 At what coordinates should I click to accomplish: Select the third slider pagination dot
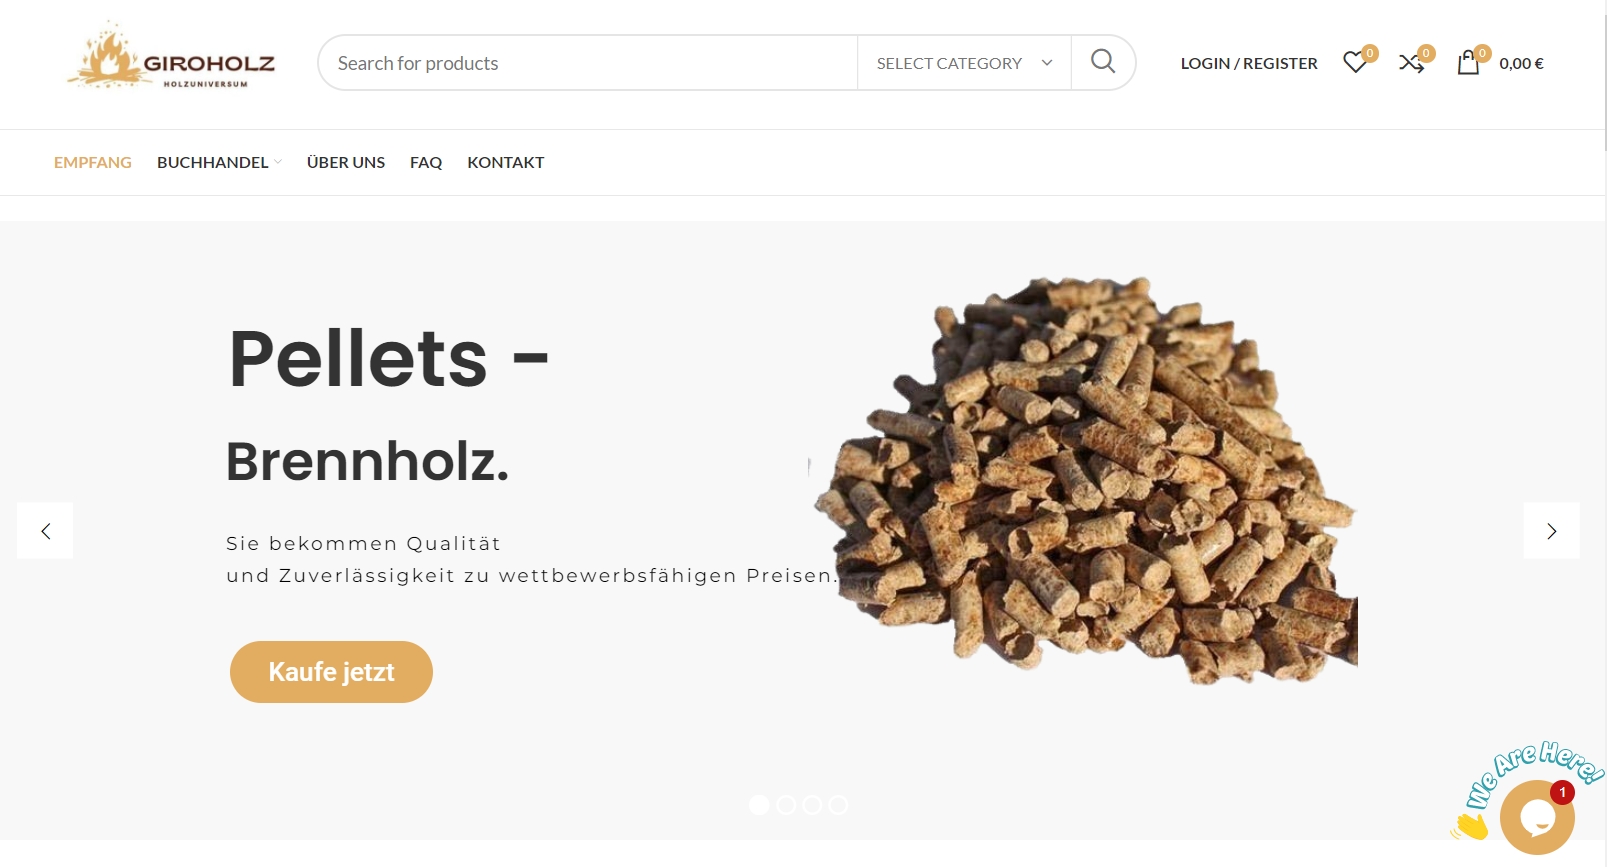pyautogui.click(x=812, y=805)
